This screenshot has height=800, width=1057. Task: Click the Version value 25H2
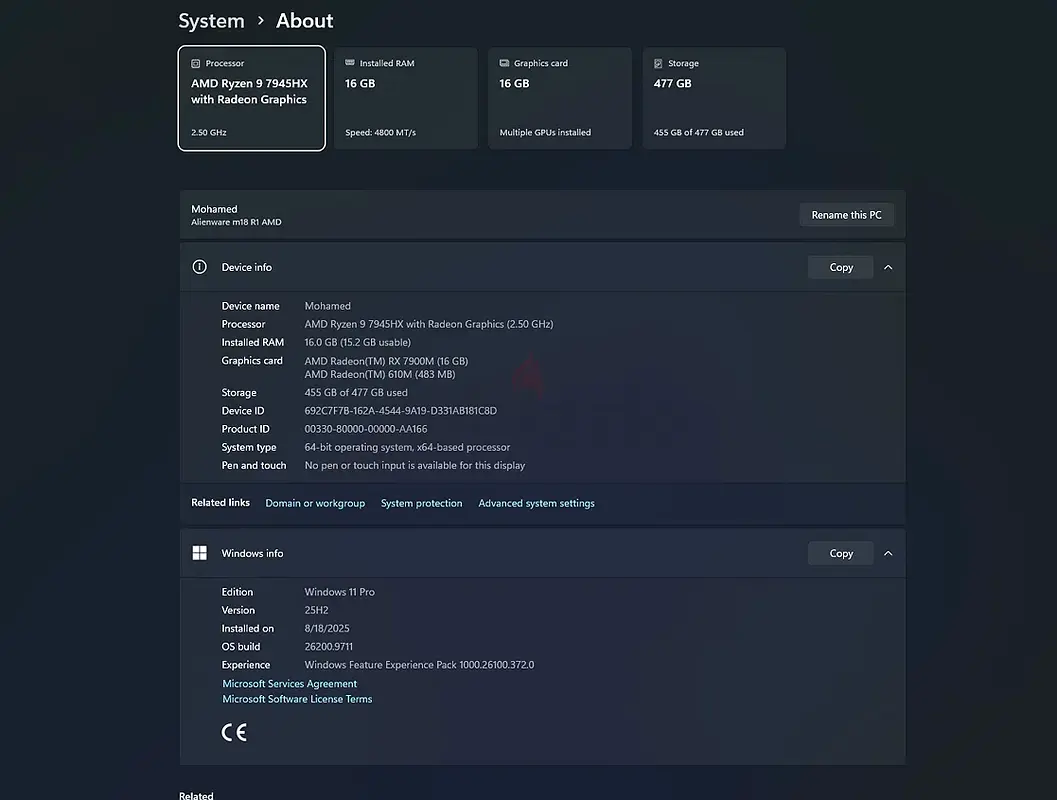tap(316, 610)
